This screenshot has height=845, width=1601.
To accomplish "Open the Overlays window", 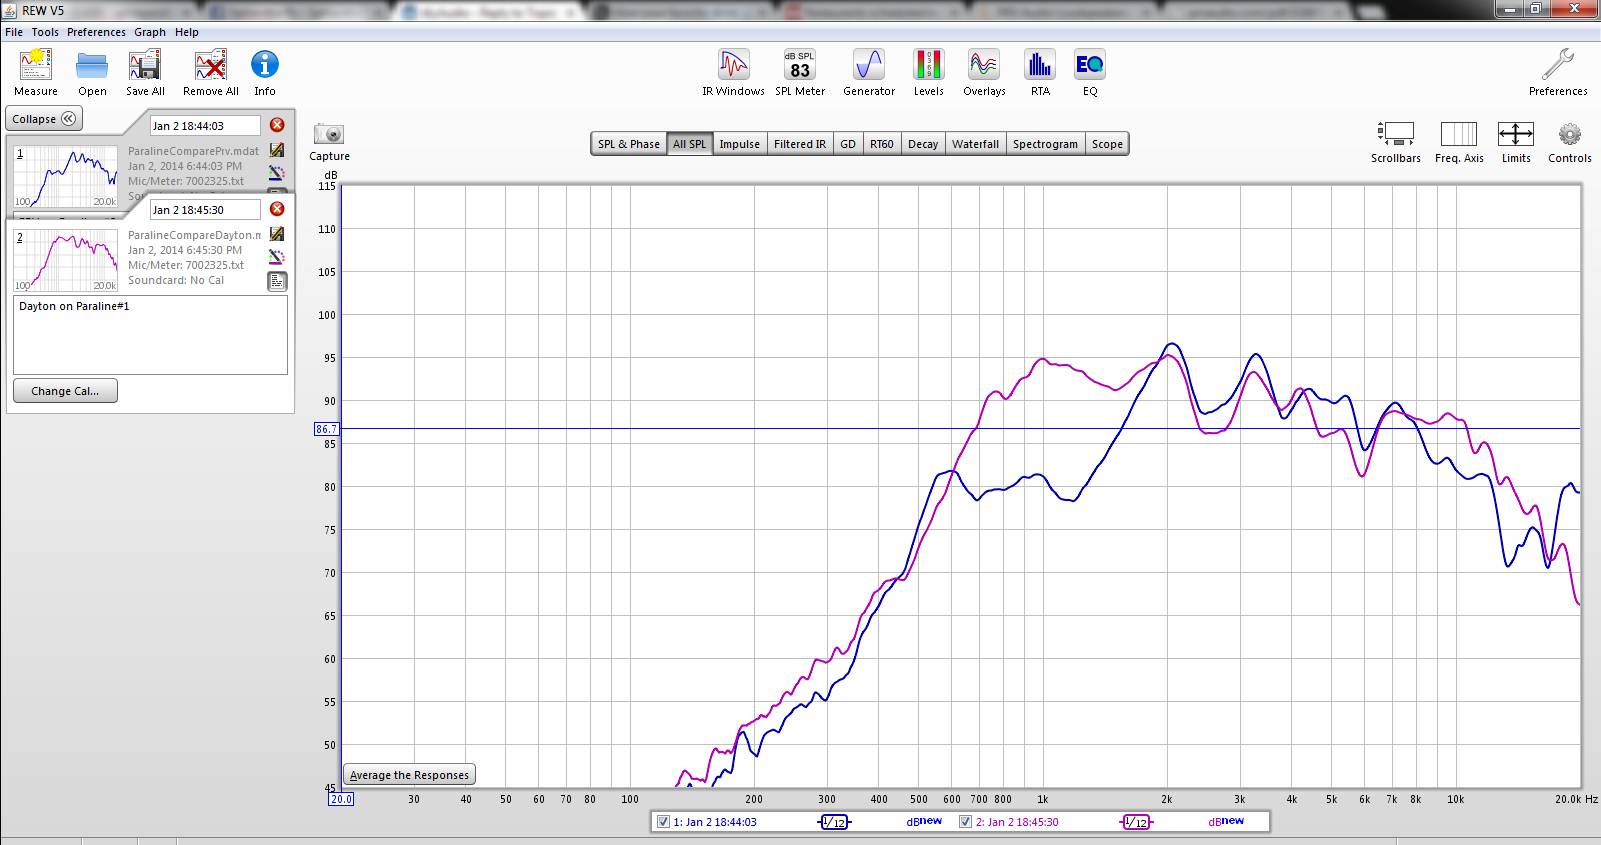I will [984, 66].
